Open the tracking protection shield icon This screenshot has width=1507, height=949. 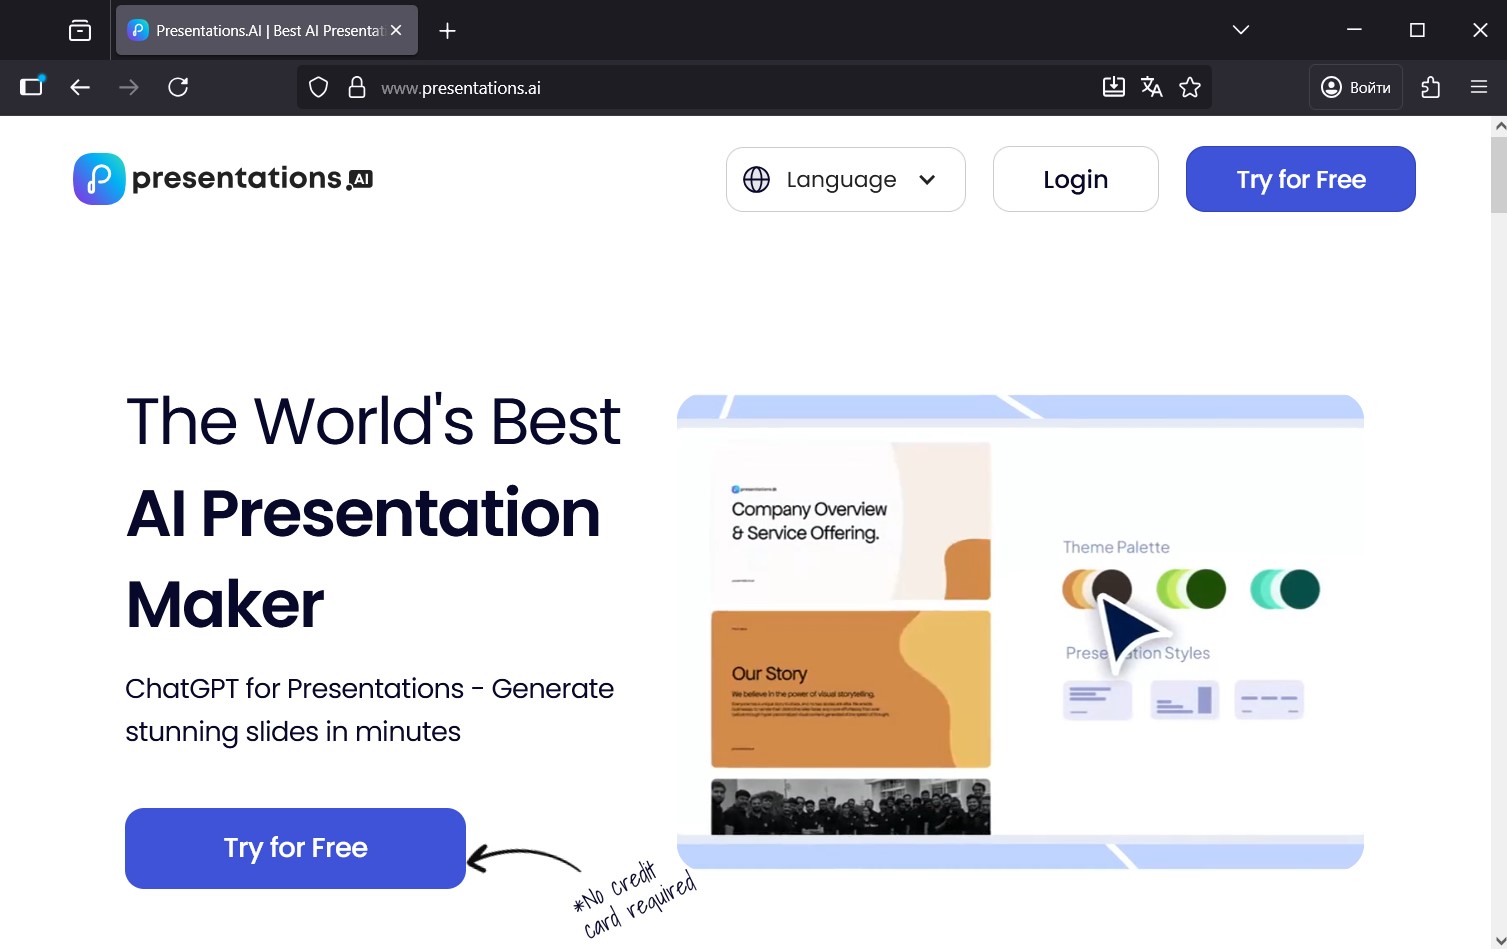pyautogui.click(x=318, y=88)
